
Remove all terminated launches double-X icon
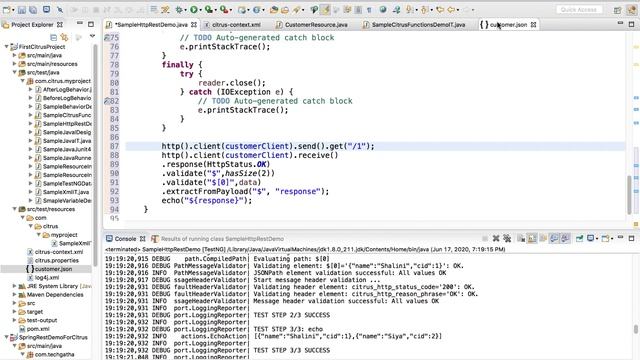click(507, 238)
